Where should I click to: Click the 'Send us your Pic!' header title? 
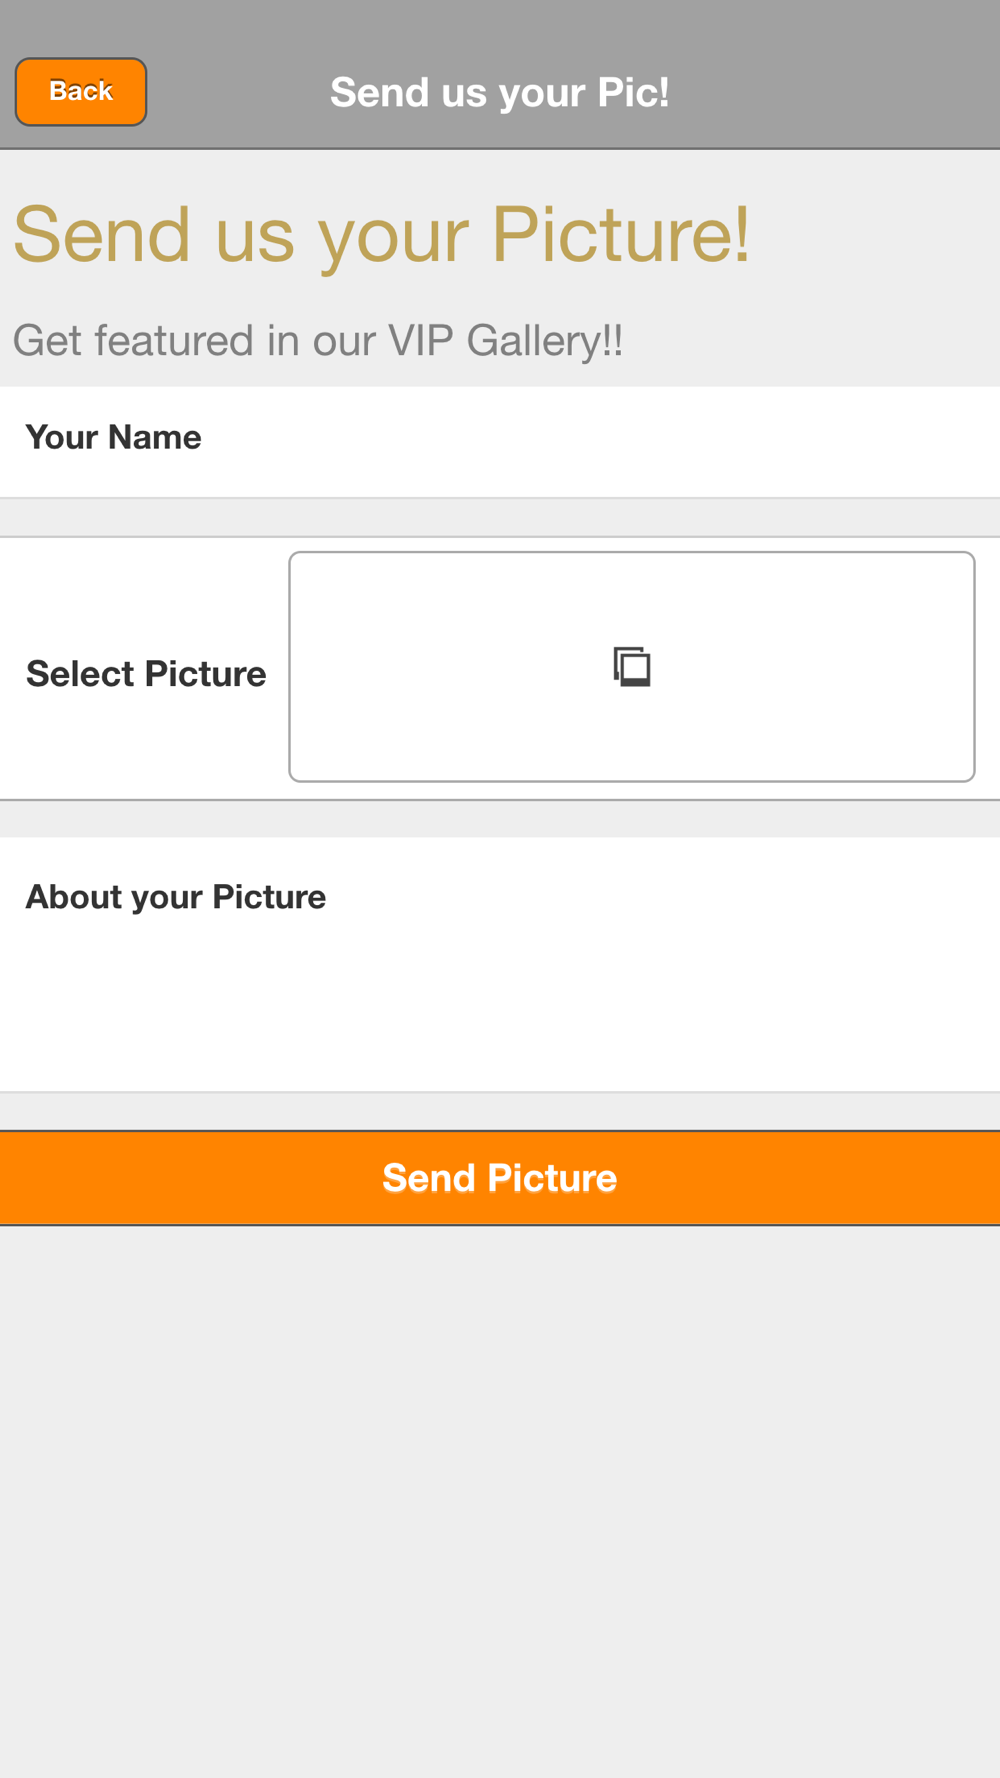click(500, 92)
